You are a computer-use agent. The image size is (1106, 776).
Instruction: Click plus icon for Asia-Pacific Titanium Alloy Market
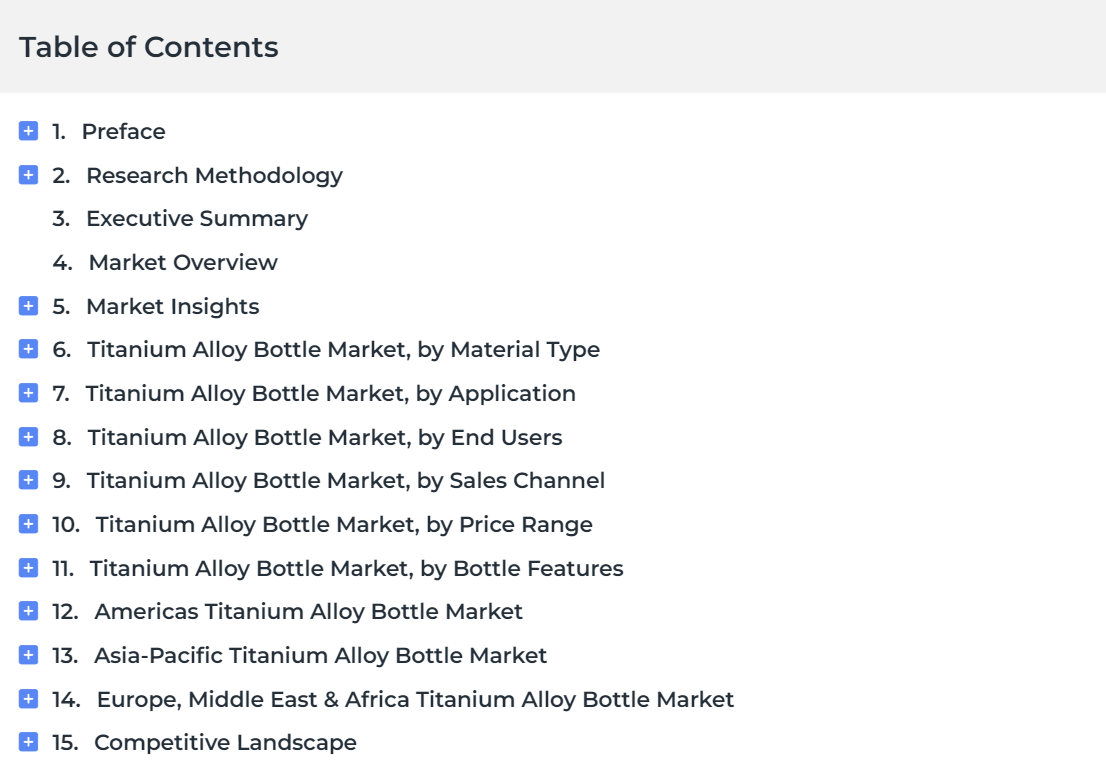pyautogui.click(x=28, y=655)
